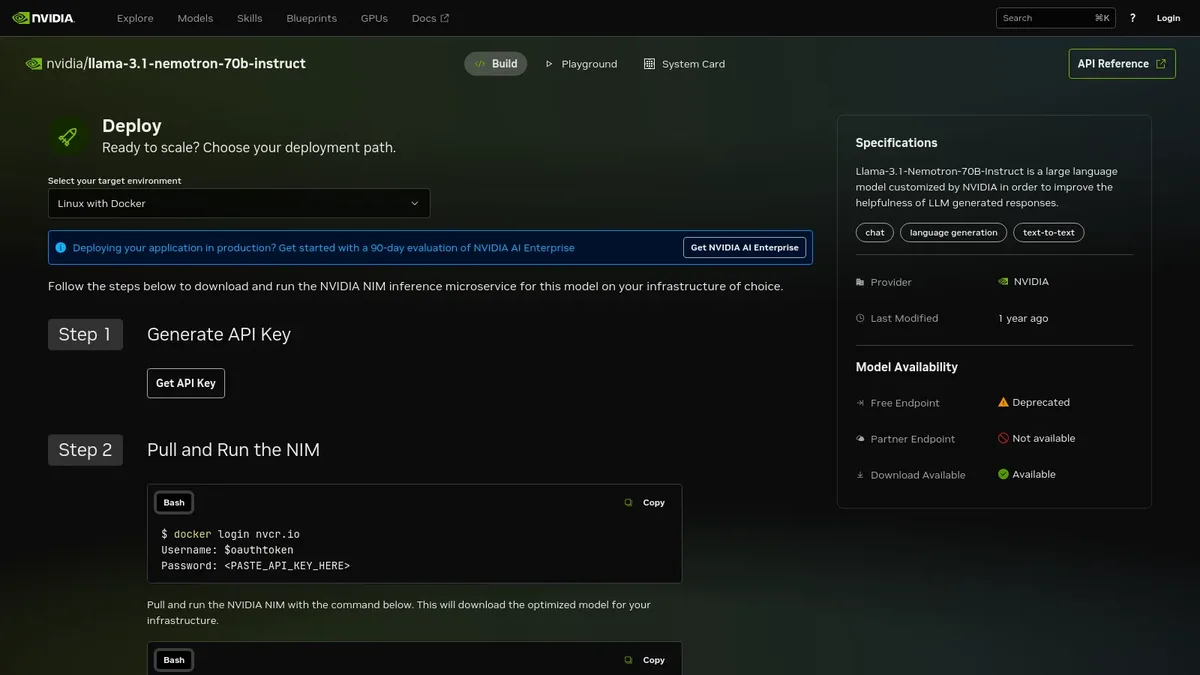Click the NVIDIA logo in header
The image size is (1200, 675).
coord(43,18)
